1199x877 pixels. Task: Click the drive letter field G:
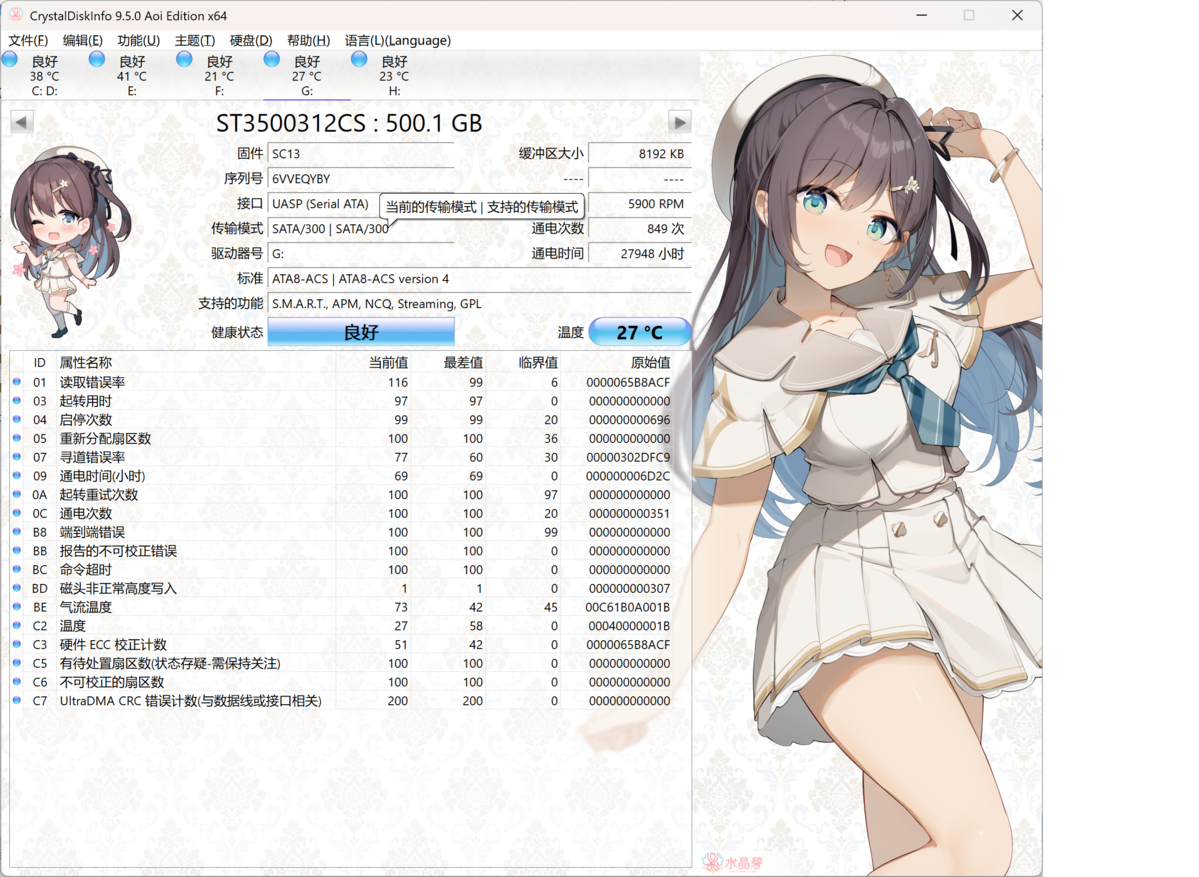(x=361, y=254)
